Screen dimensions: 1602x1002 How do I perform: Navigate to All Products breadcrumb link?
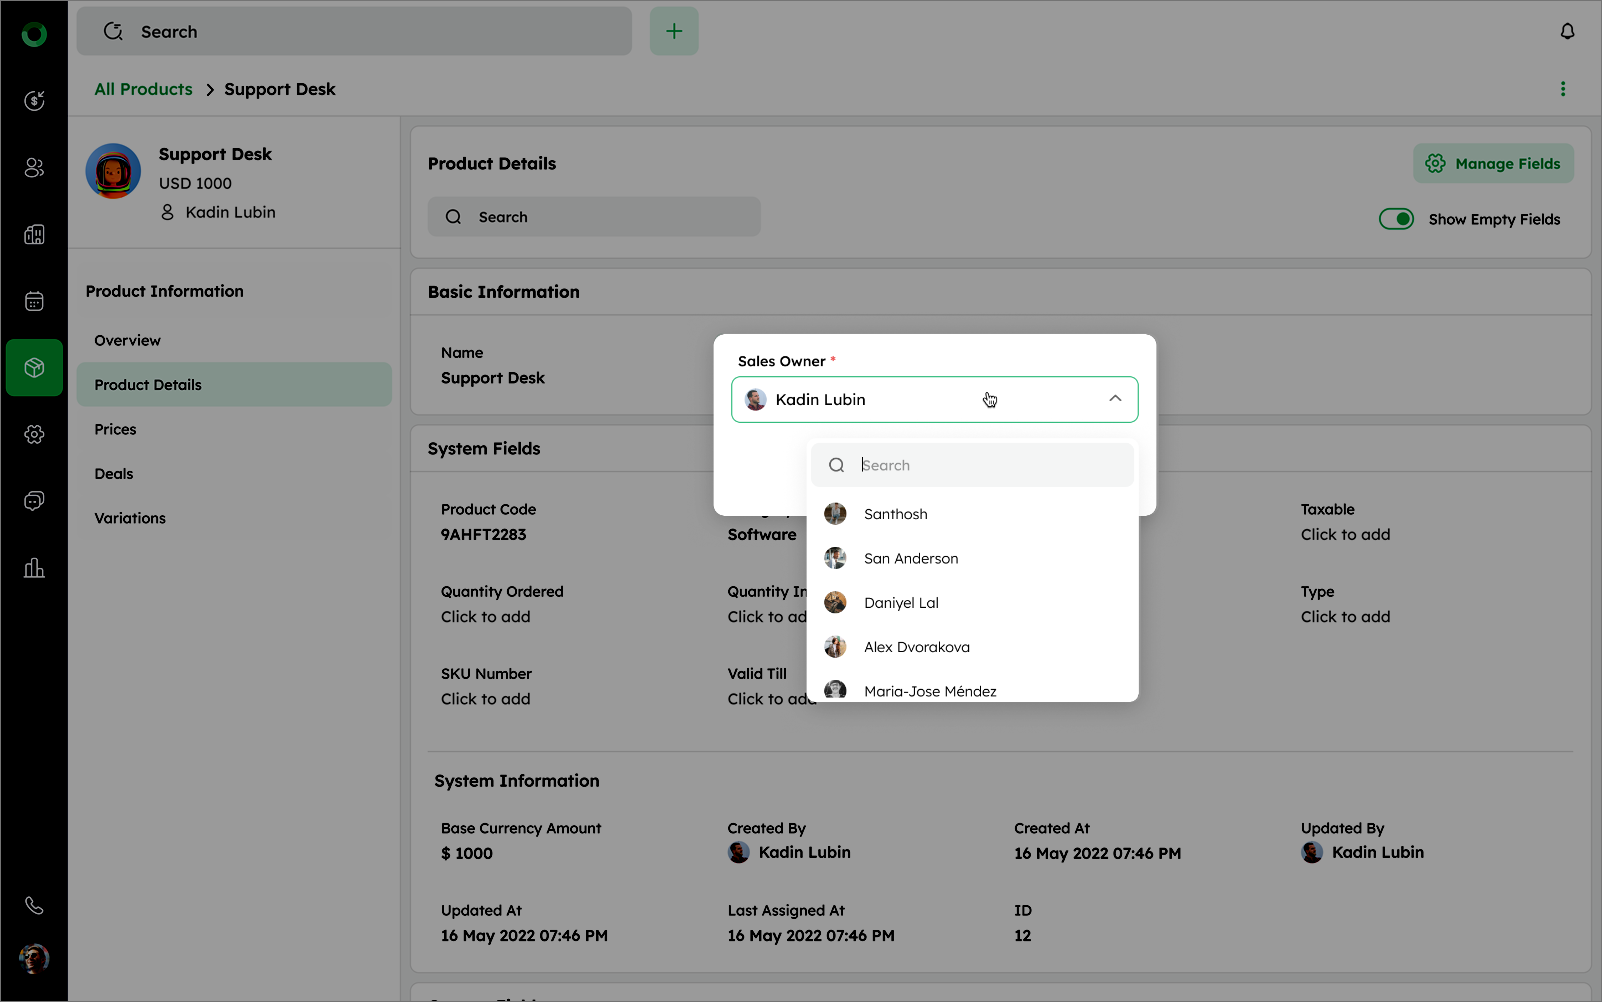pos(143,89)
